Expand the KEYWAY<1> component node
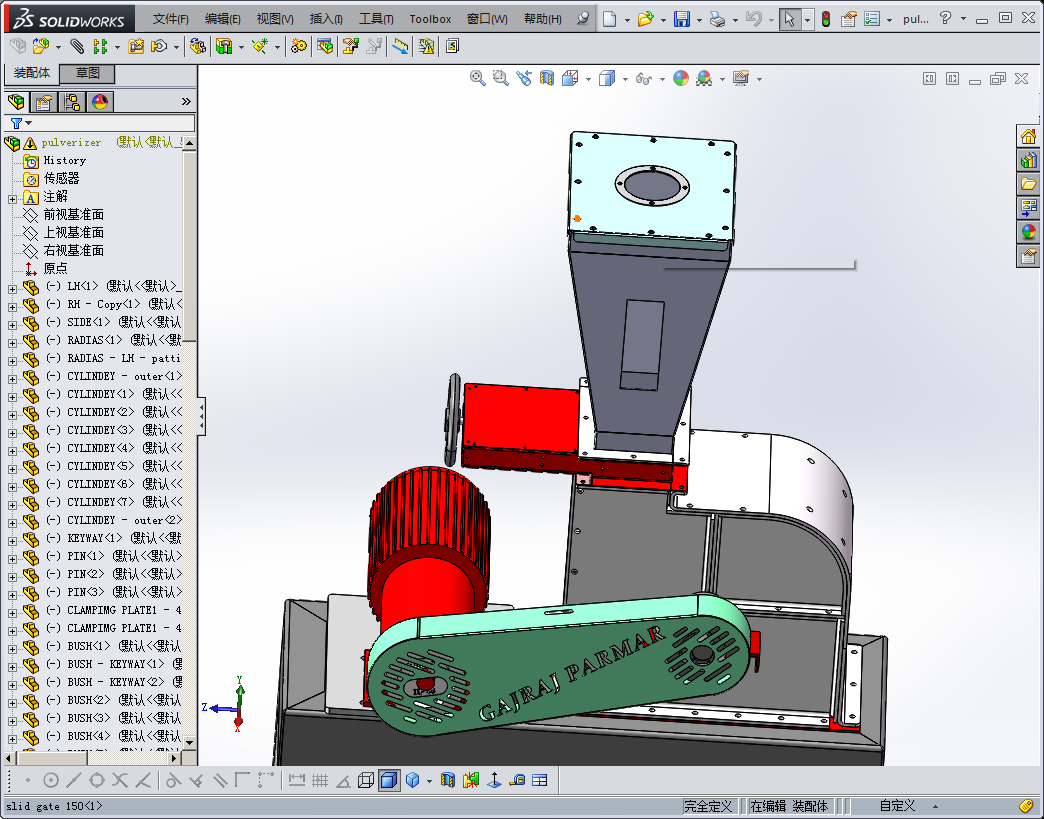Viewport: 1044px width, 819px height. tap(12, 541)
